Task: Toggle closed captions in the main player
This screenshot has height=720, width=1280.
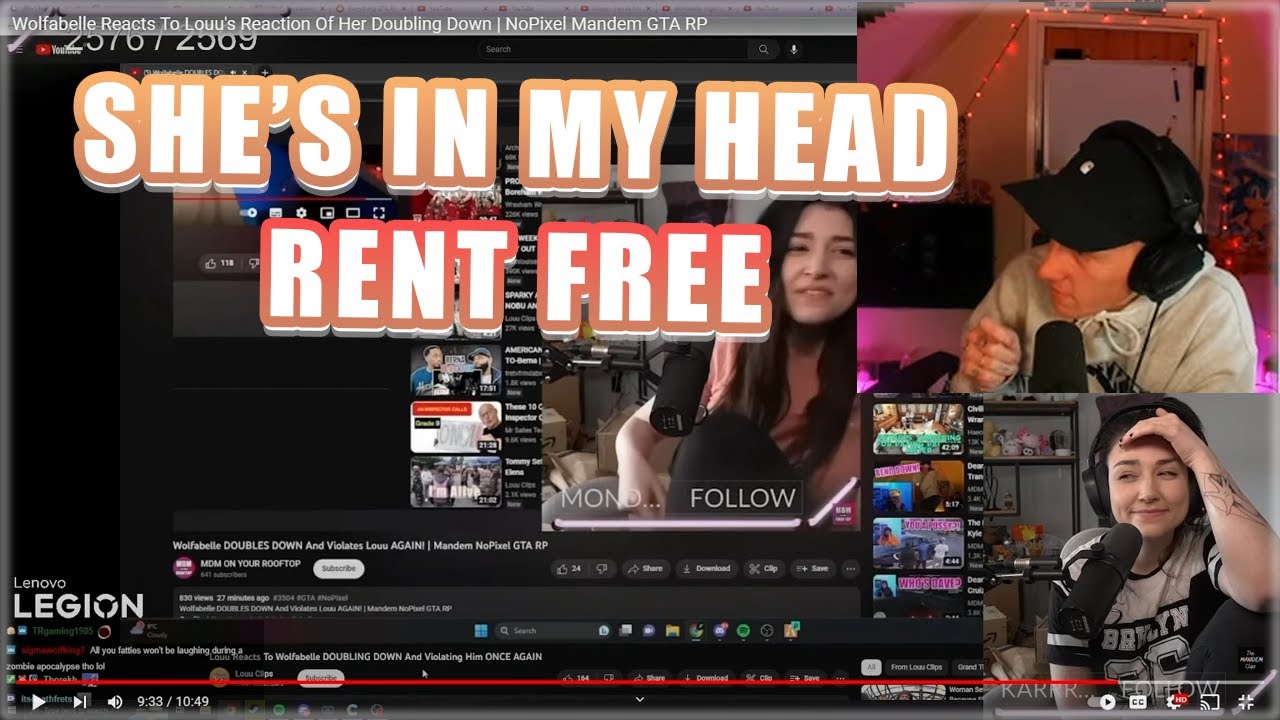Action: pos(1138,702)
